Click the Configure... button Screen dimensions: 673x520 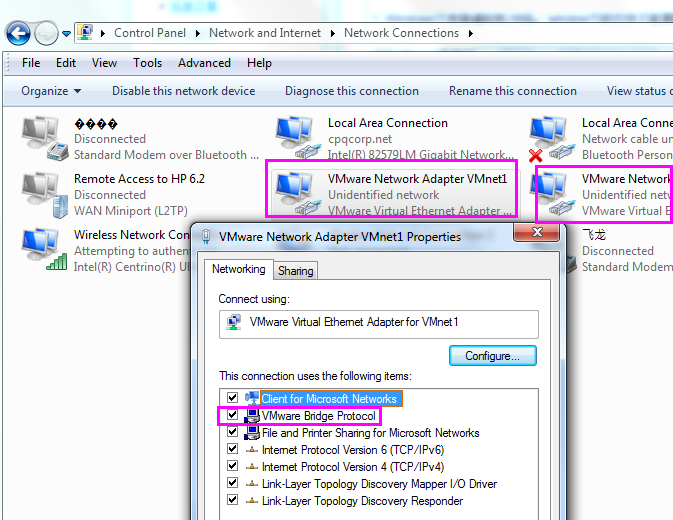[492, 356]
